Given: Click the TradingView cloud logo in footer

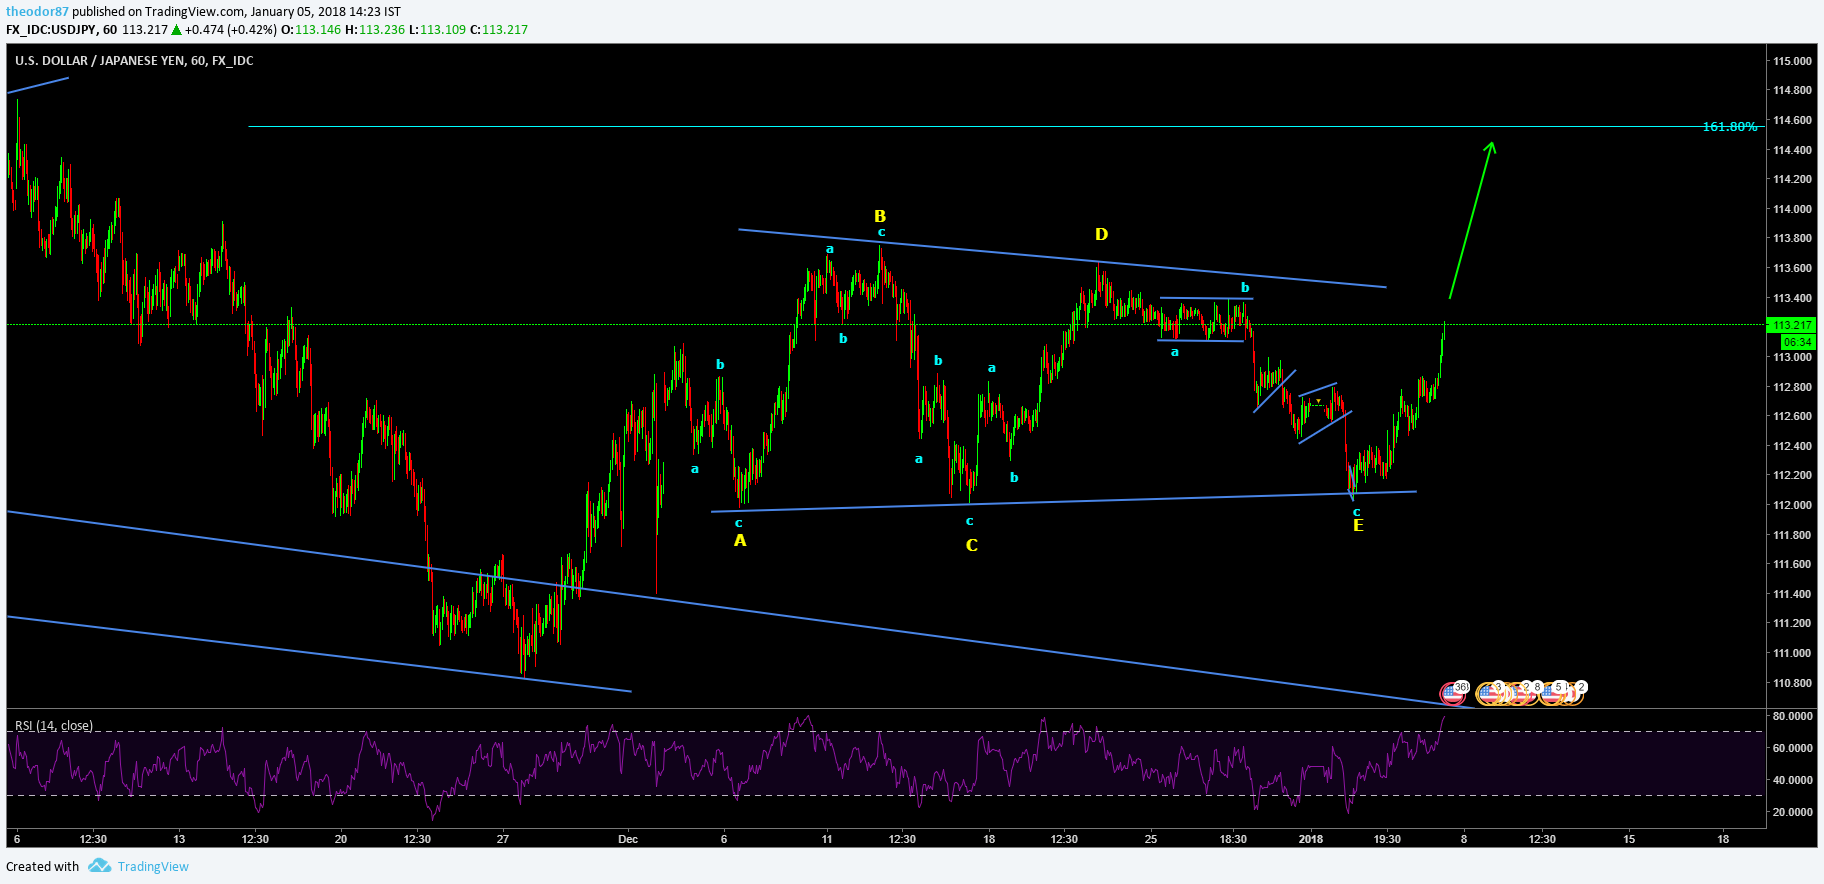Looking at the screenshot, I should [x=99, y=866].
